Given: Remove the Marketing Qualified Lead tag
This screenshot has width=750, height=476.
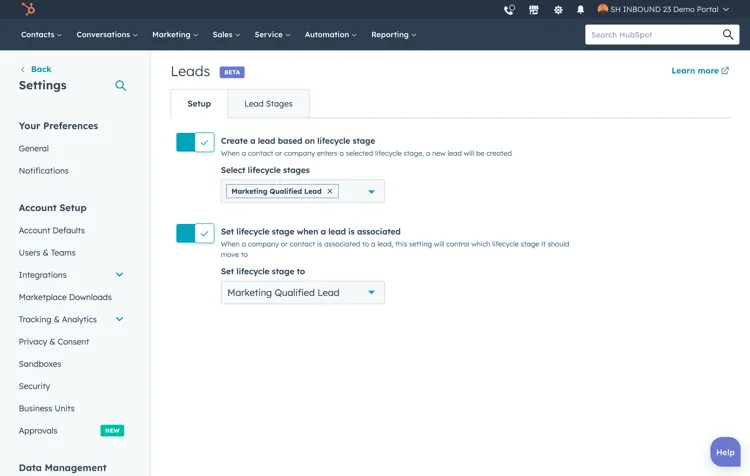Looking at the screenshot, I should pyautogui.click(x=330, y=191).
